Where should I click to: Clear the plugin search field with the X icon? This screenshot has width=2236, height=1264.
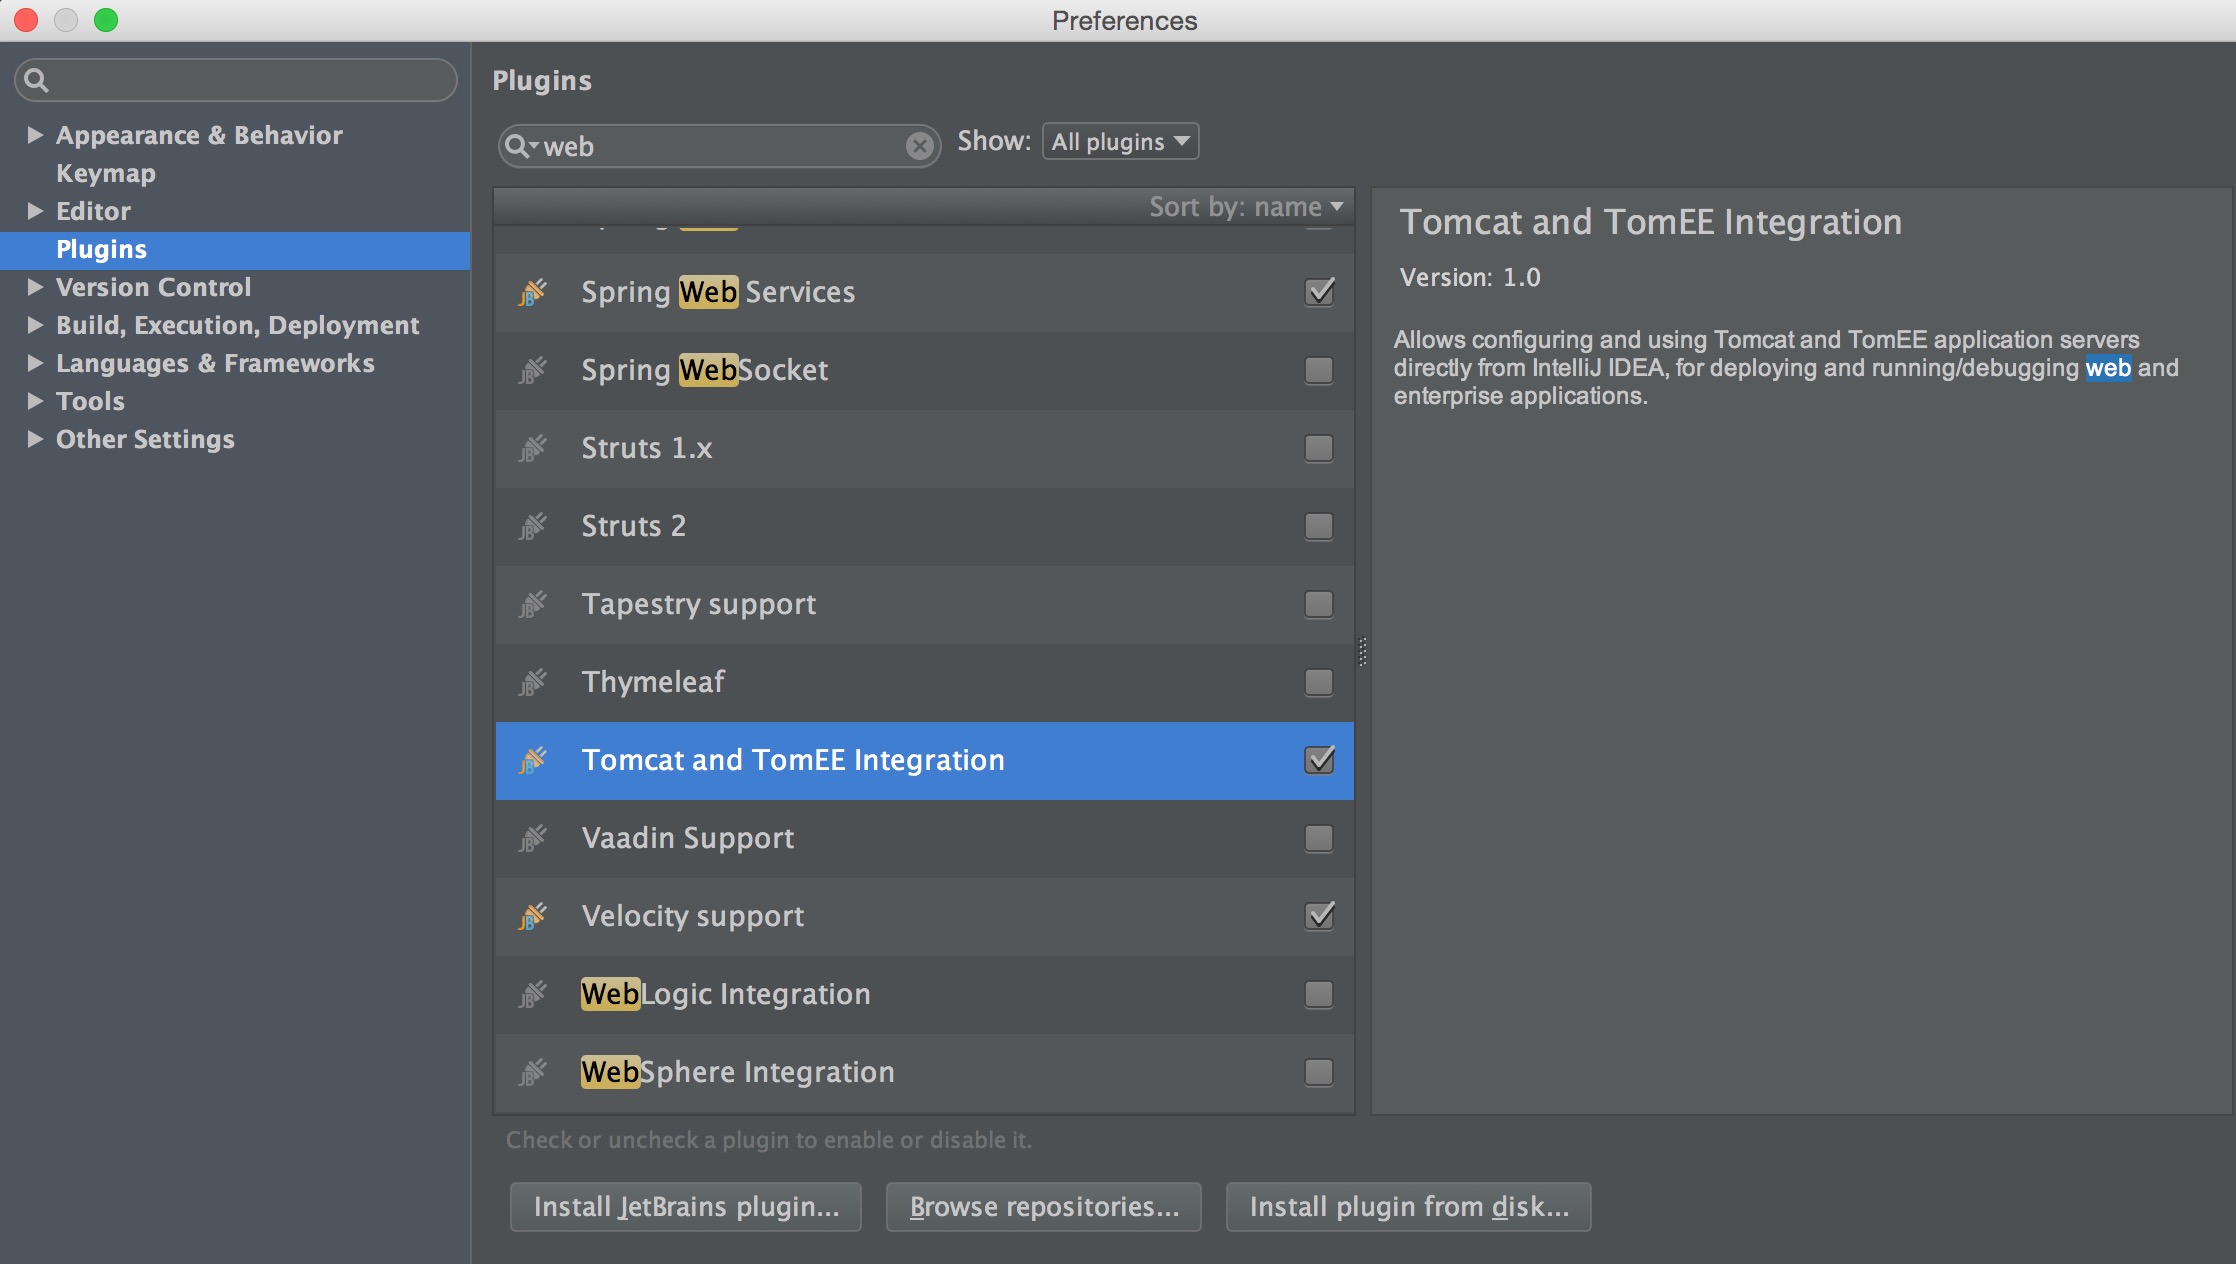click(919, 146)
